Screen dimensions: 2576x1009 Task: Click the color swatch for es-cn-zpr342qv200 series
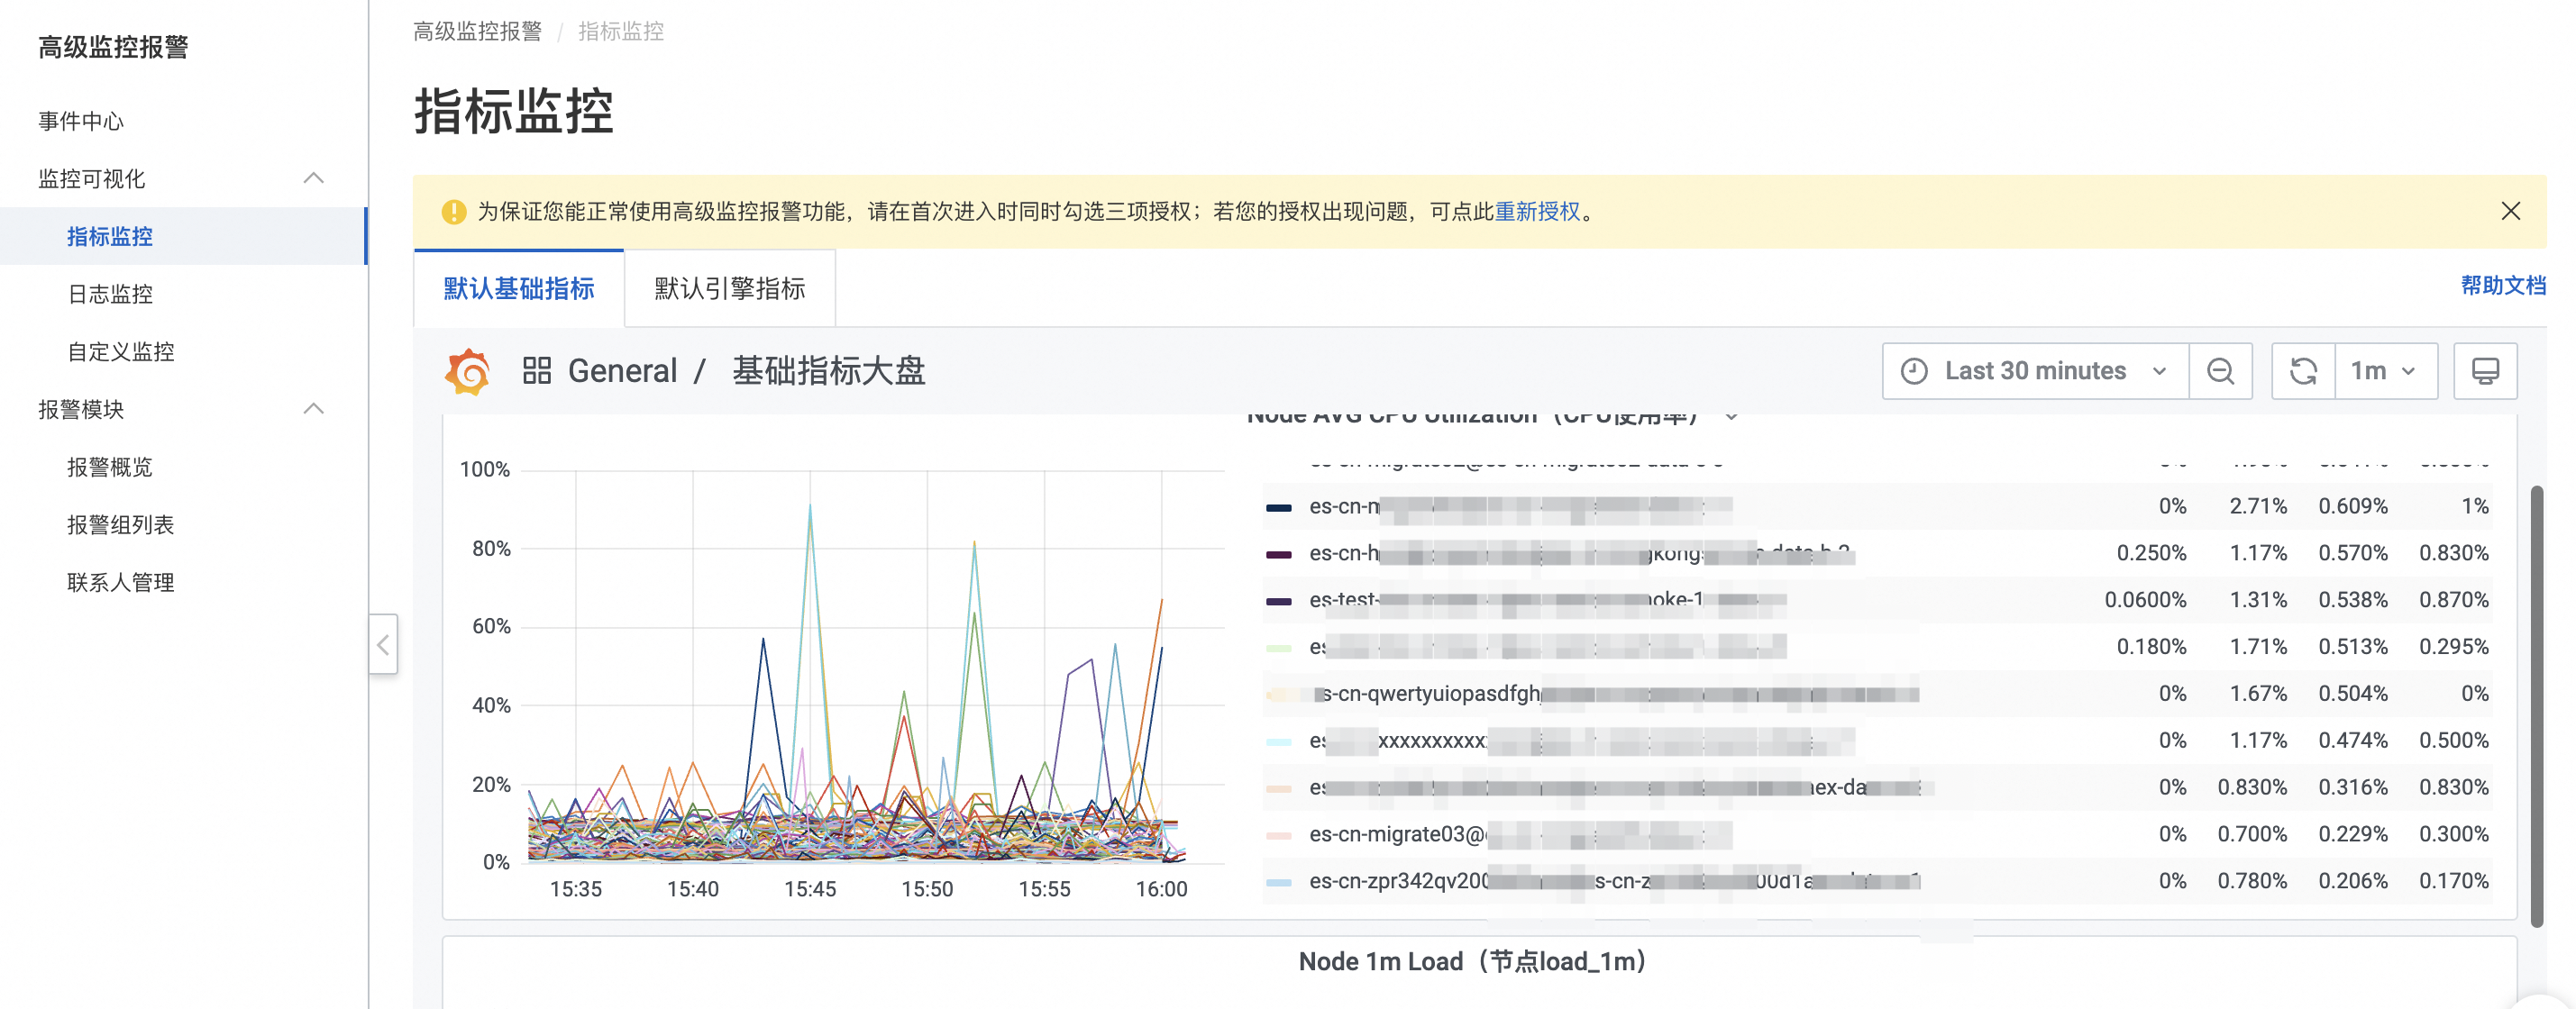[x=1278, y=882]
